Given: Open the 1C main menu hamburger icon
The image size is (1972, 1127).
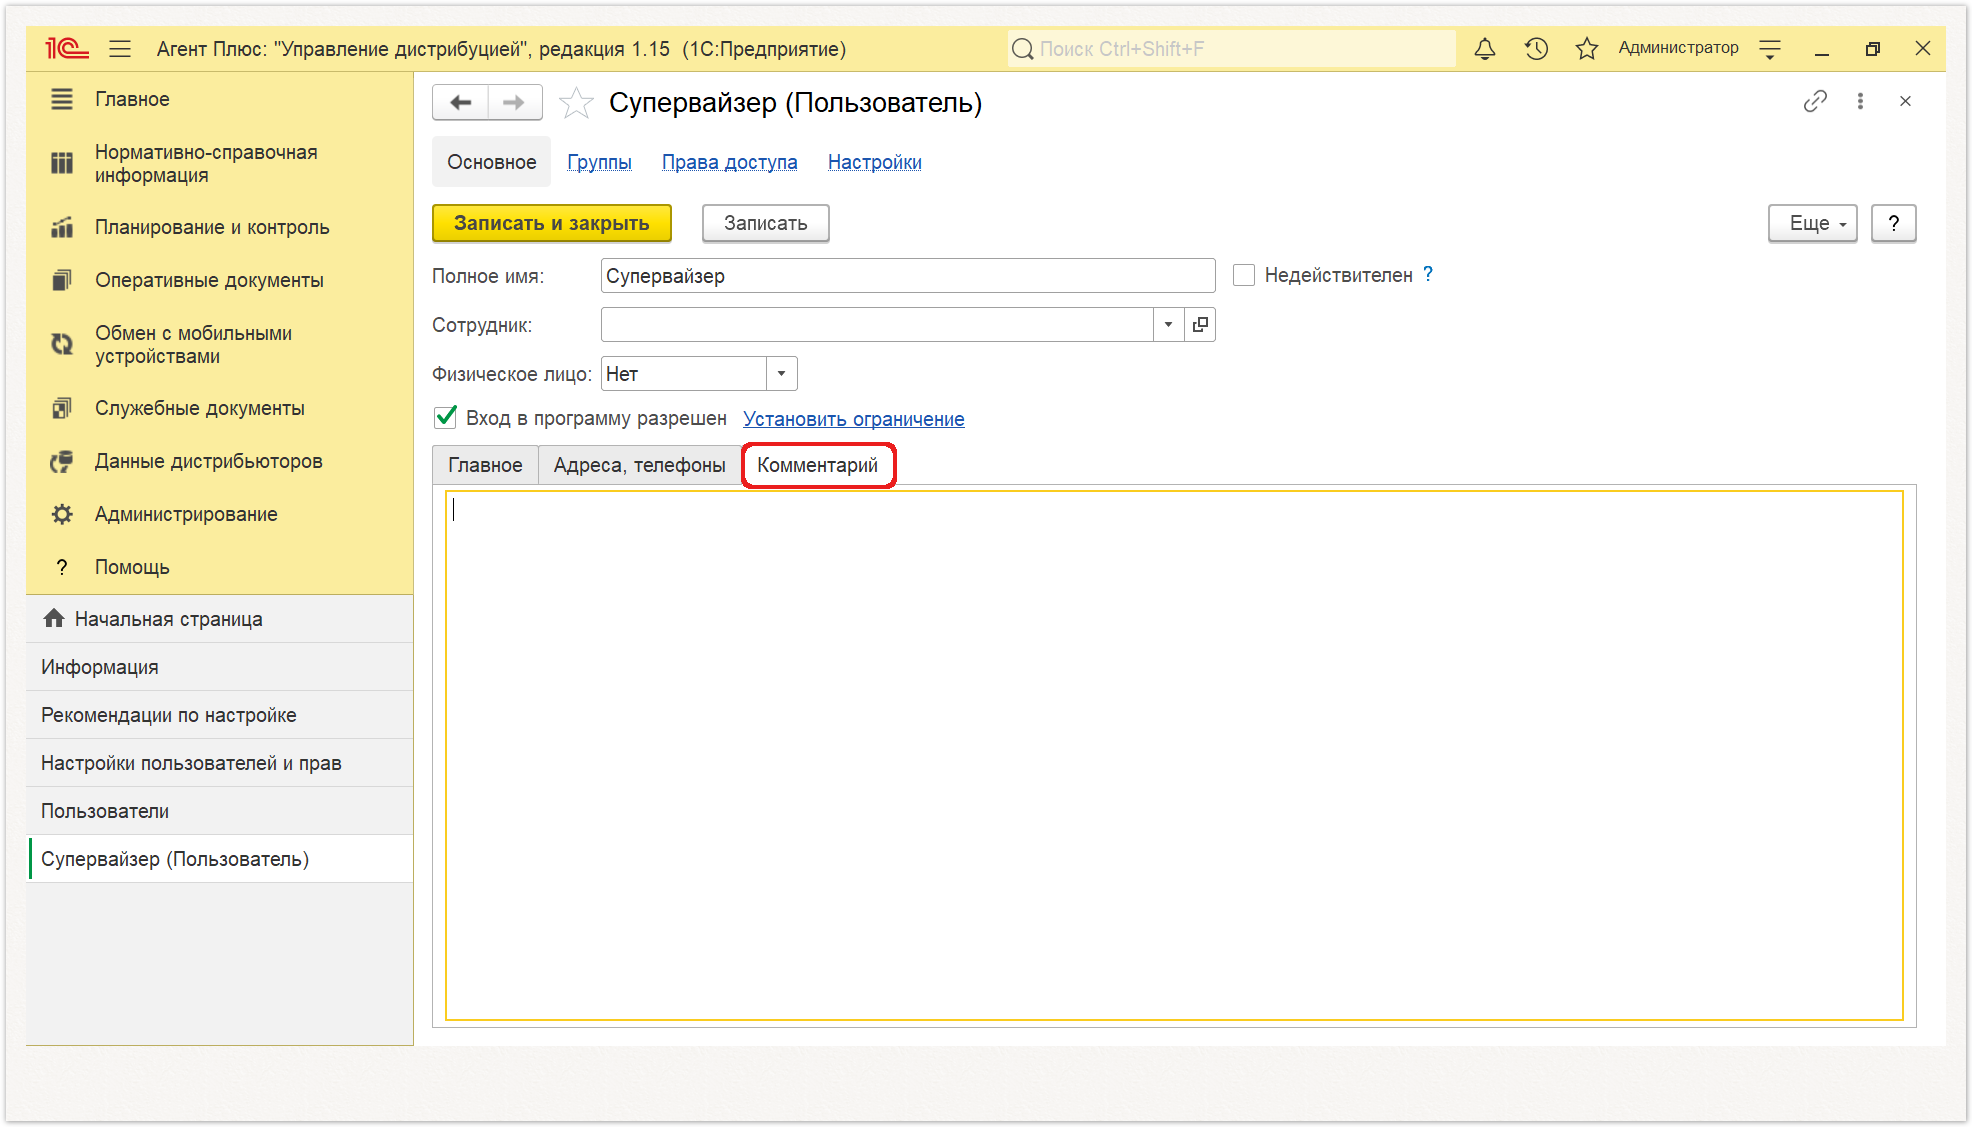Looking at the screenshot, I should pyautogui.click(x=120, y=49).
